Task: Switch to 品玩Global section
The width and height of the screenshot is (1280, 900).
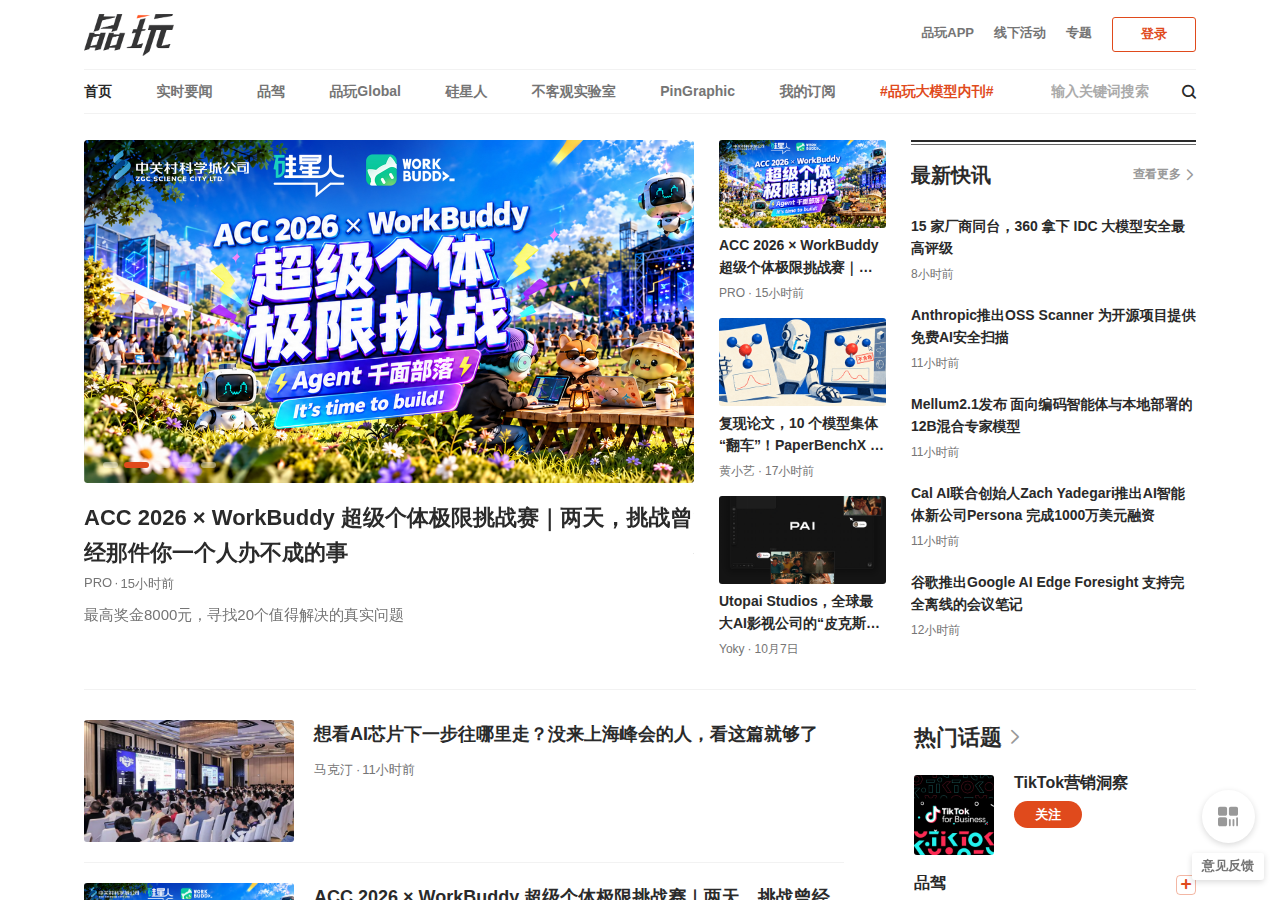Action: coord(365,91)
